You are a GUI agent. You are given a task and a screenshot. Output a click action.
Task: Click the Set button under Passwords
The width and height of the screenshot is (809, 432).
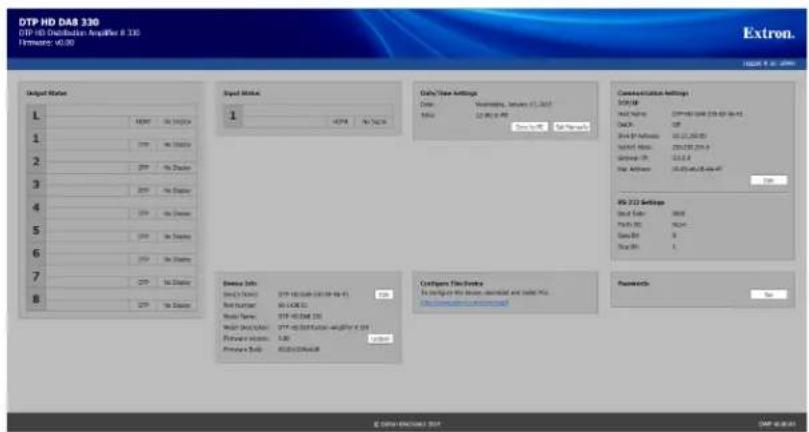pos(769,294)
